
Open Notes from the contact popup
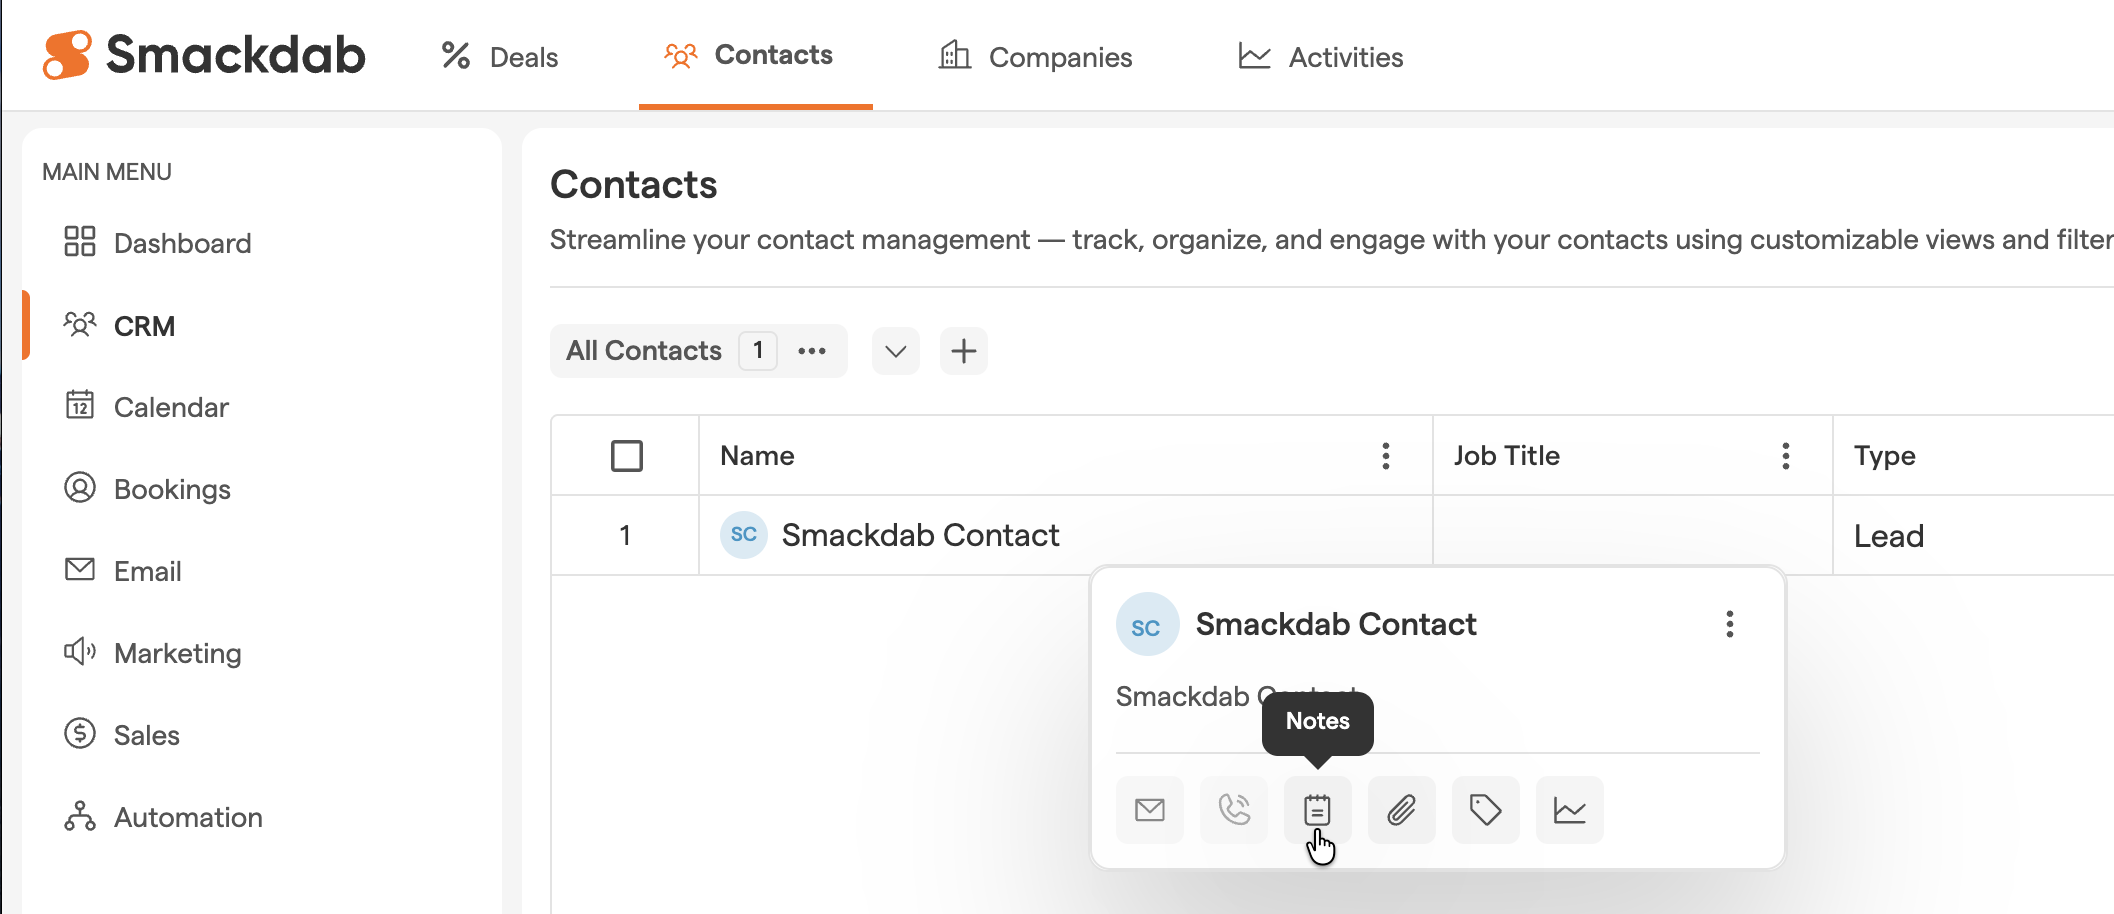pyautogui.click(x=1317, y=810)
